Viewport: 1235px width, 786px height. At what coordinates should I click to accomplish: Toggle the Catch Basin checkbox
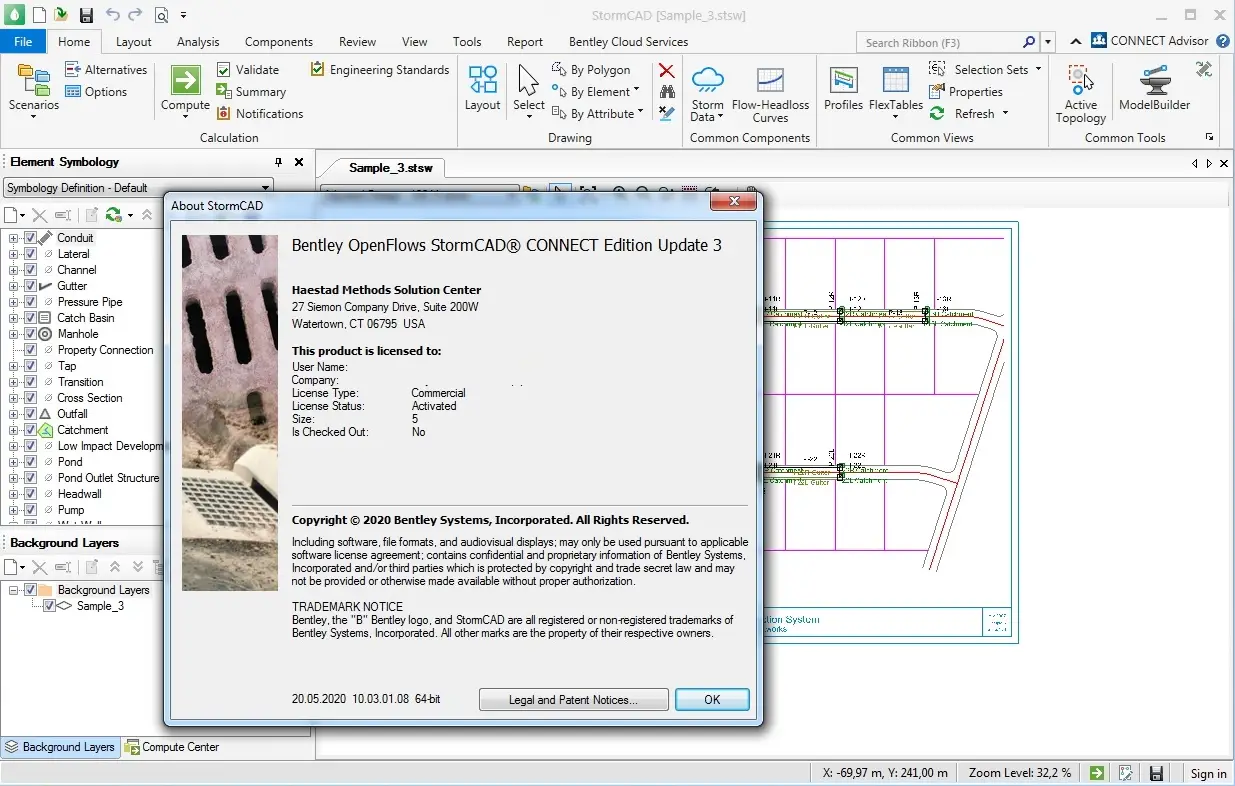pos(30,318)
